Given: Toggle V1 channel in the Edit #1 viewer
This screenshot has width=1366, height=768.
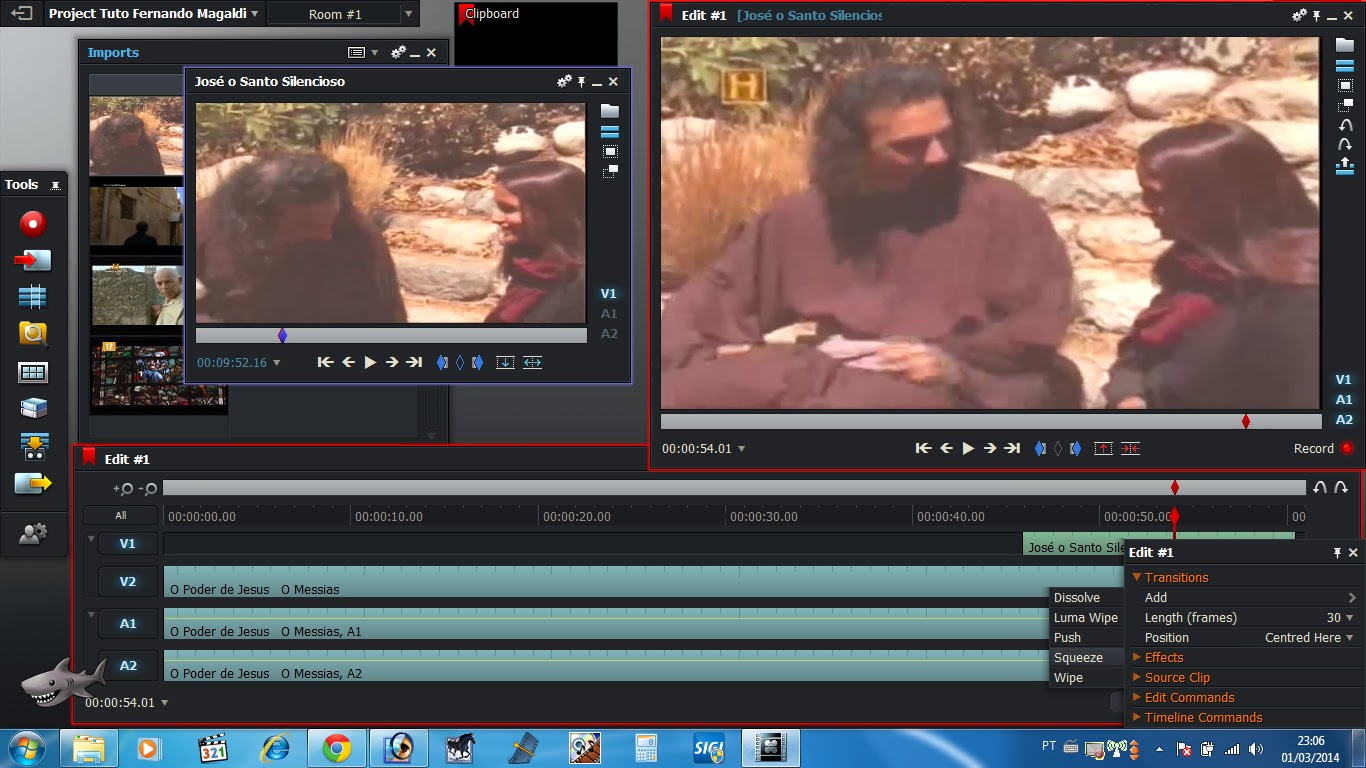Looking at the screenshot, I should coord(1344,379).
